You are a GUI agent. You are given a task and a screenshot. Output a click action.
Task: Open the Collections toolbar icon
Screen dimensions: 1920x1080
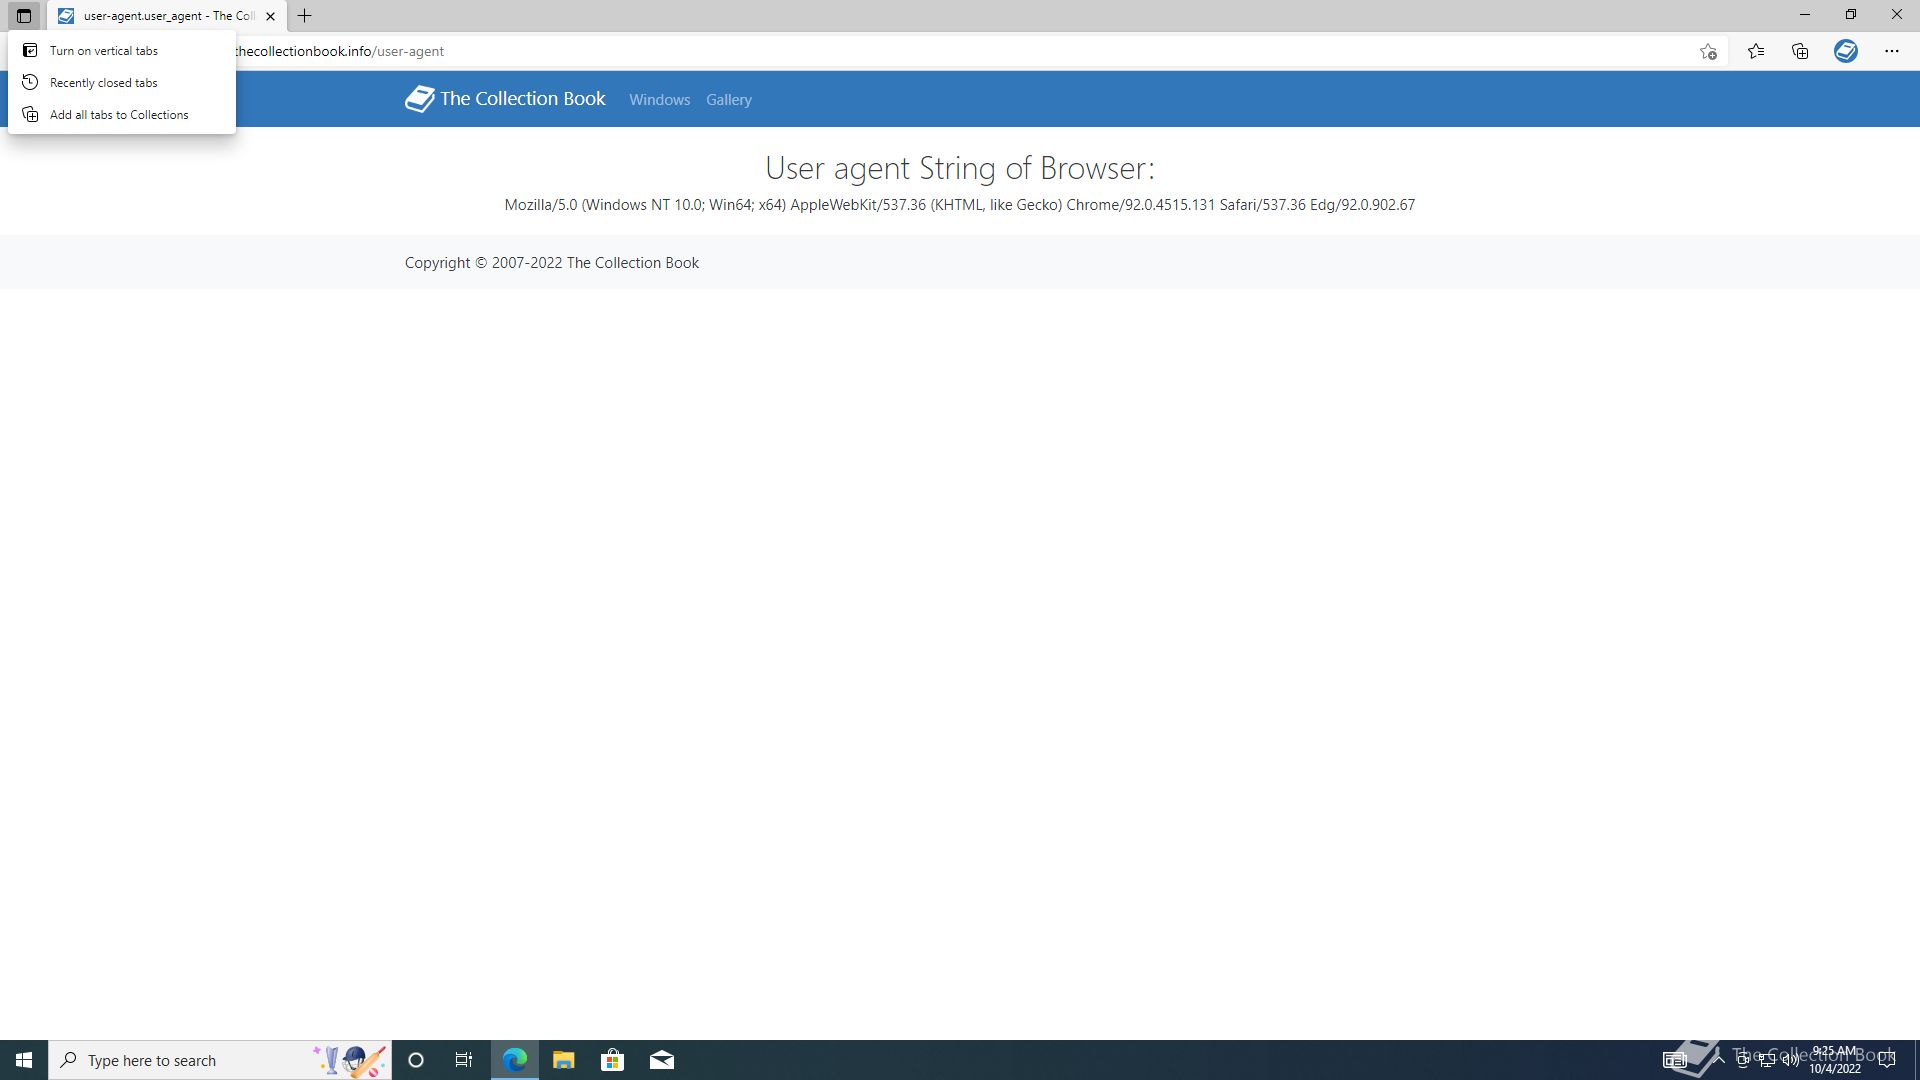(x=1800, y=51)
